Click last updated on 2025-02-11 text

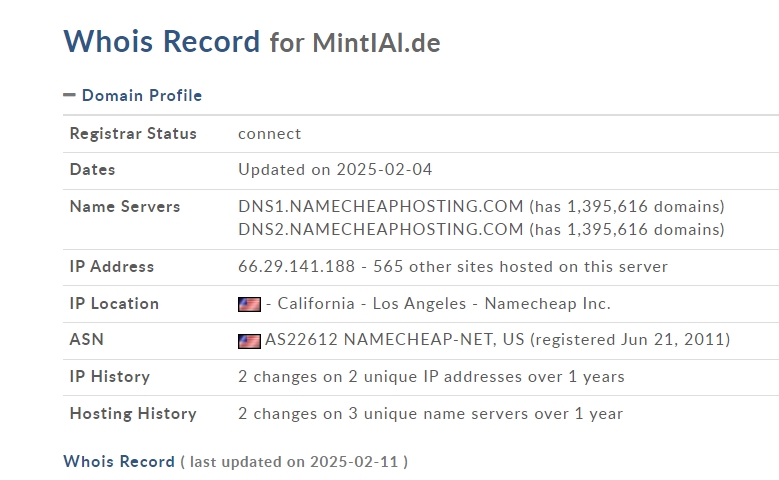[x=294, y=462]
